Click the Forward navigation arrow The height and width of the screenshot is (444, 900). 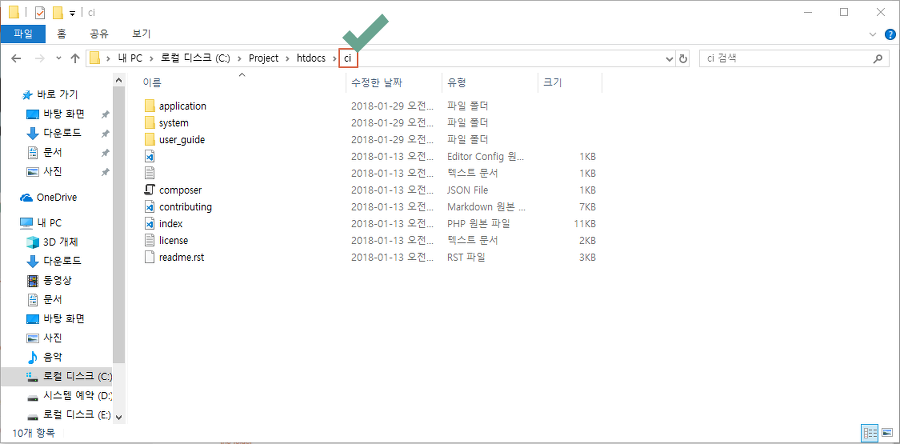40,59
